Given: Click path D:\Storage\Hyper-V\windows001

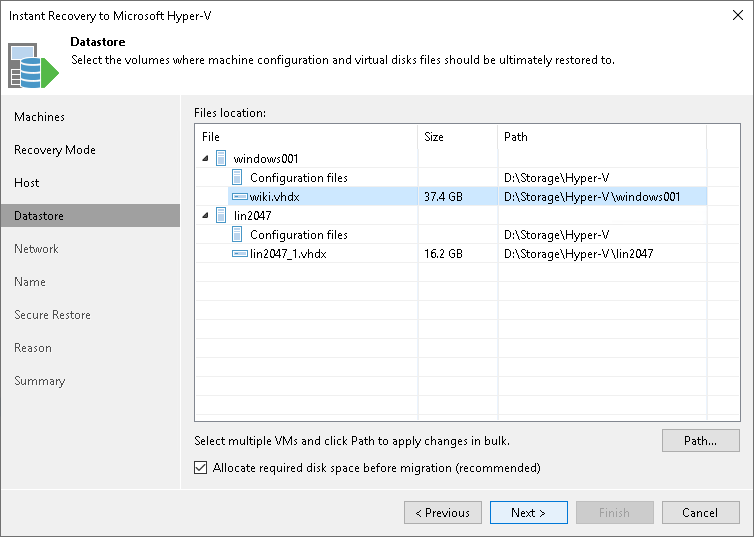Looking at the screenshot, I should 592,197.
